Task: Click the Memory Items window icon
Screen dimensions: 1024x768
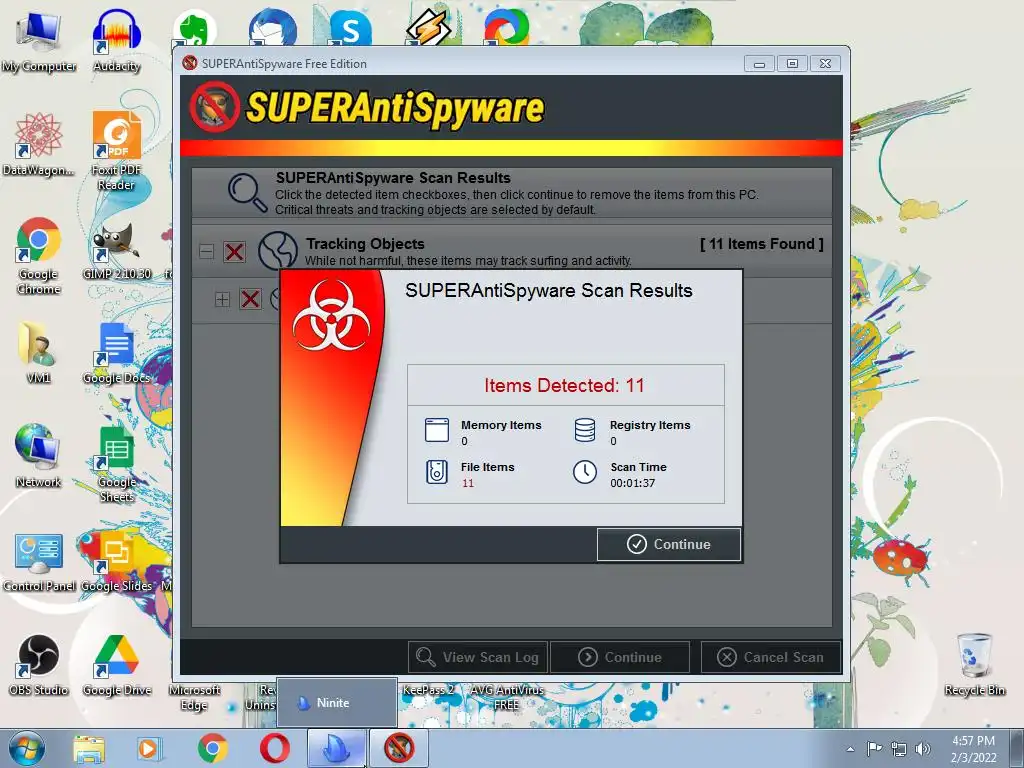Action: pos(437,430)
